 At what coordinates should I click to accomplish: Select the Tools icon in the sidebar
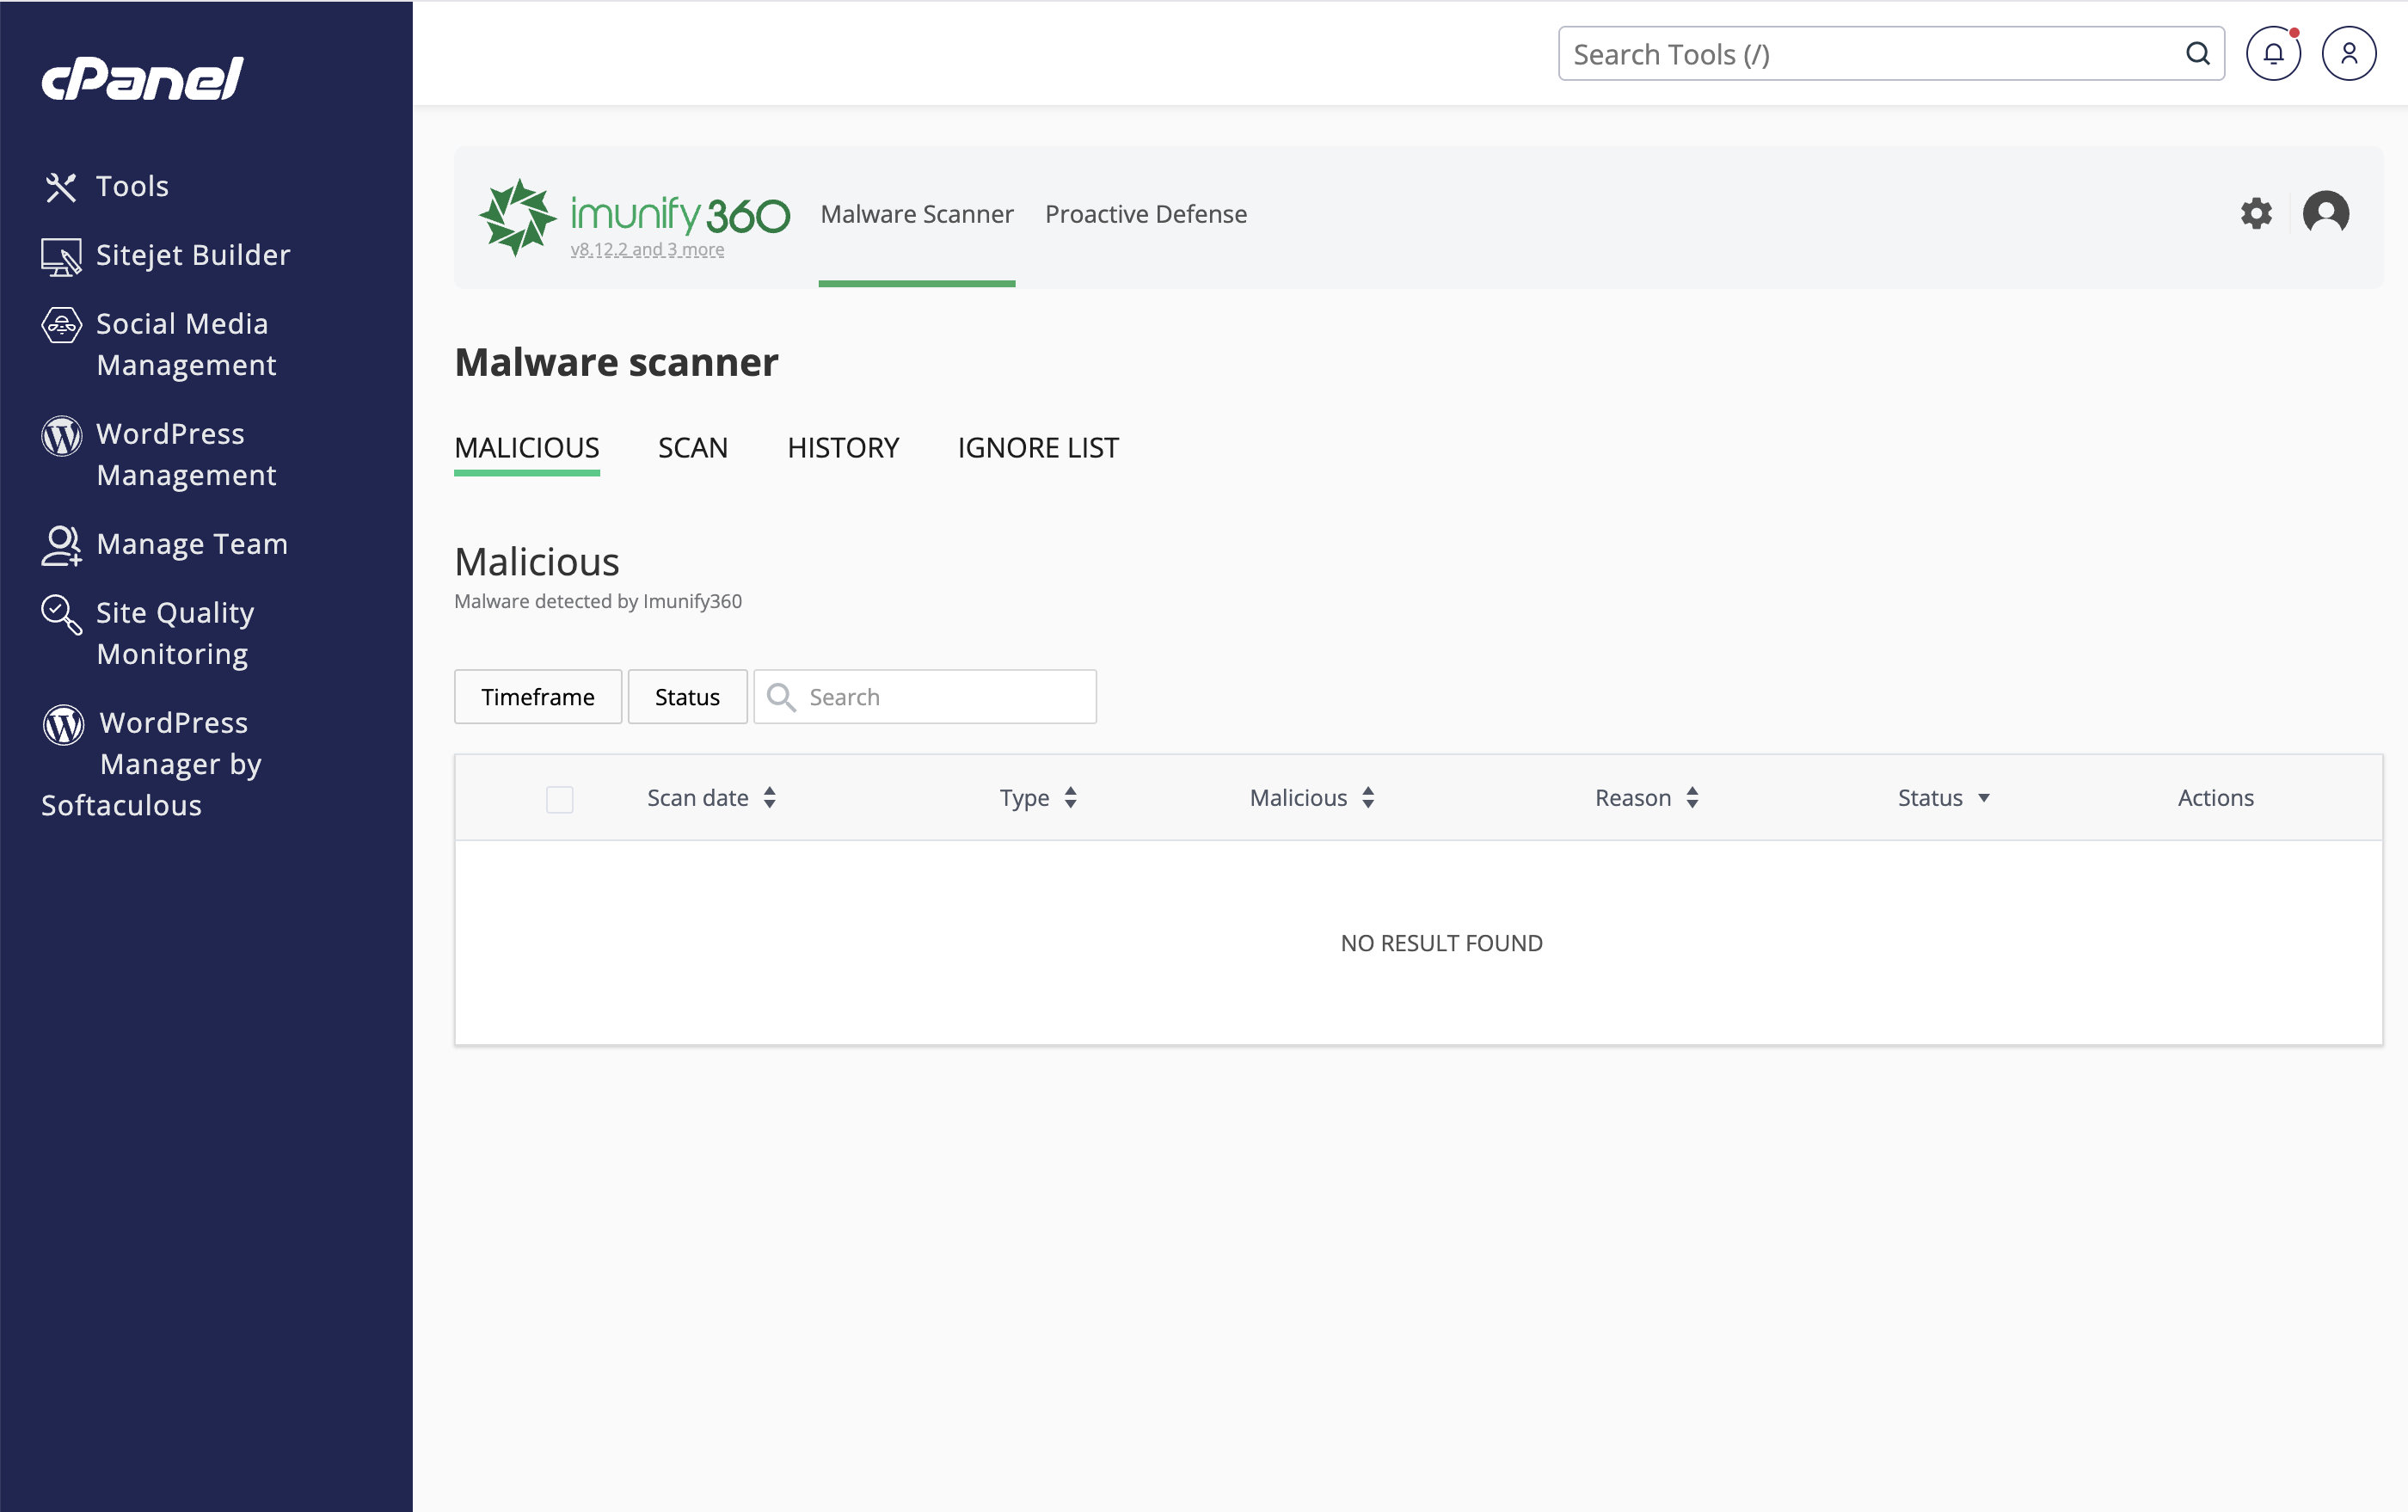pos(61,186)
